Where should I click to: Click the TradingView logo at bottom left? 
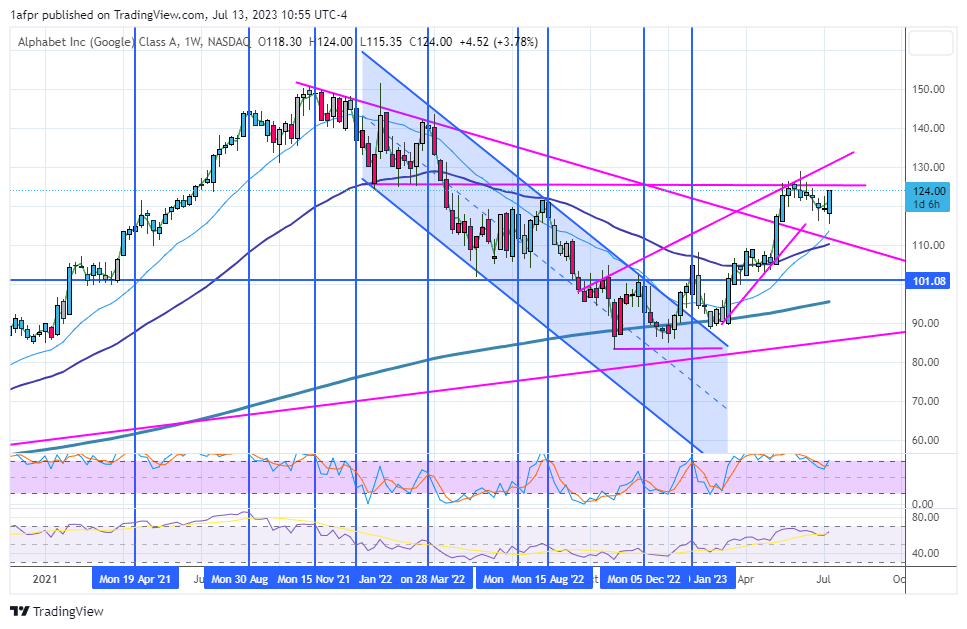pos(57,611)
